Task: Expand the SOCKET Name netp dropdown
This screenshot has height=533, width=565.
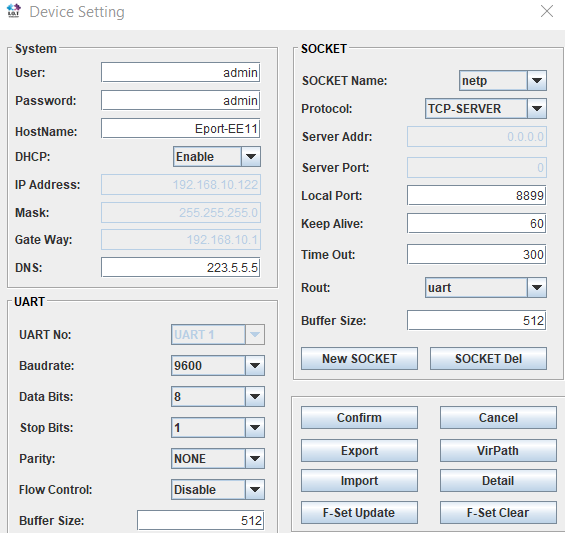Action: [x=503, y=80]
